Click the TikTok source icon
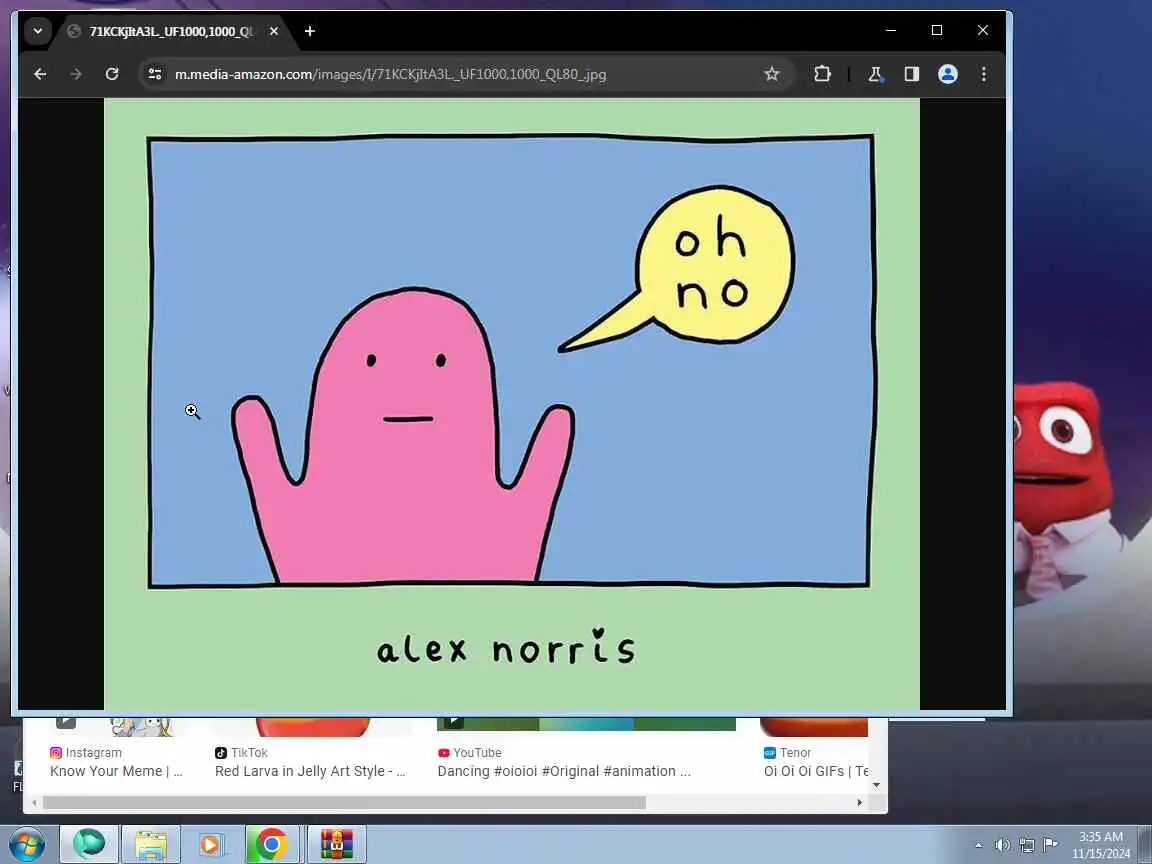This screenshot has width=1152, height=864. pos(220,752)
